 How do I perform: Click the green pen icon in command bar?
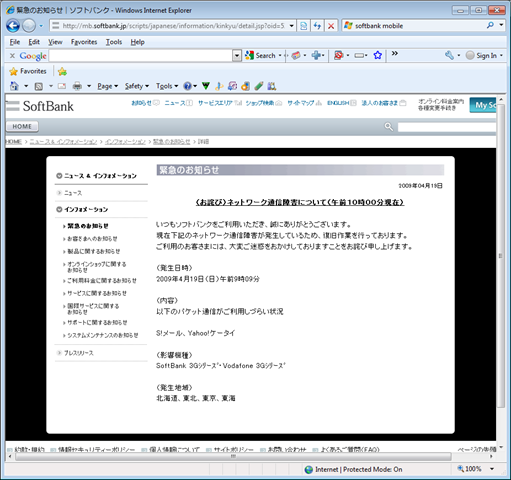[259, 86]
